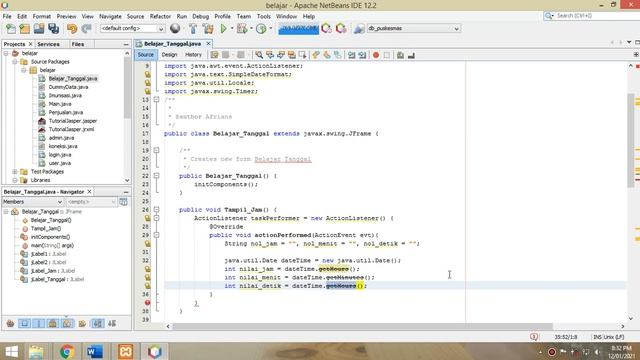Image resolution: width=640 pixels, height=360 pixels.
Task: Click the Clean and Build Project icon
Action: 208,28
